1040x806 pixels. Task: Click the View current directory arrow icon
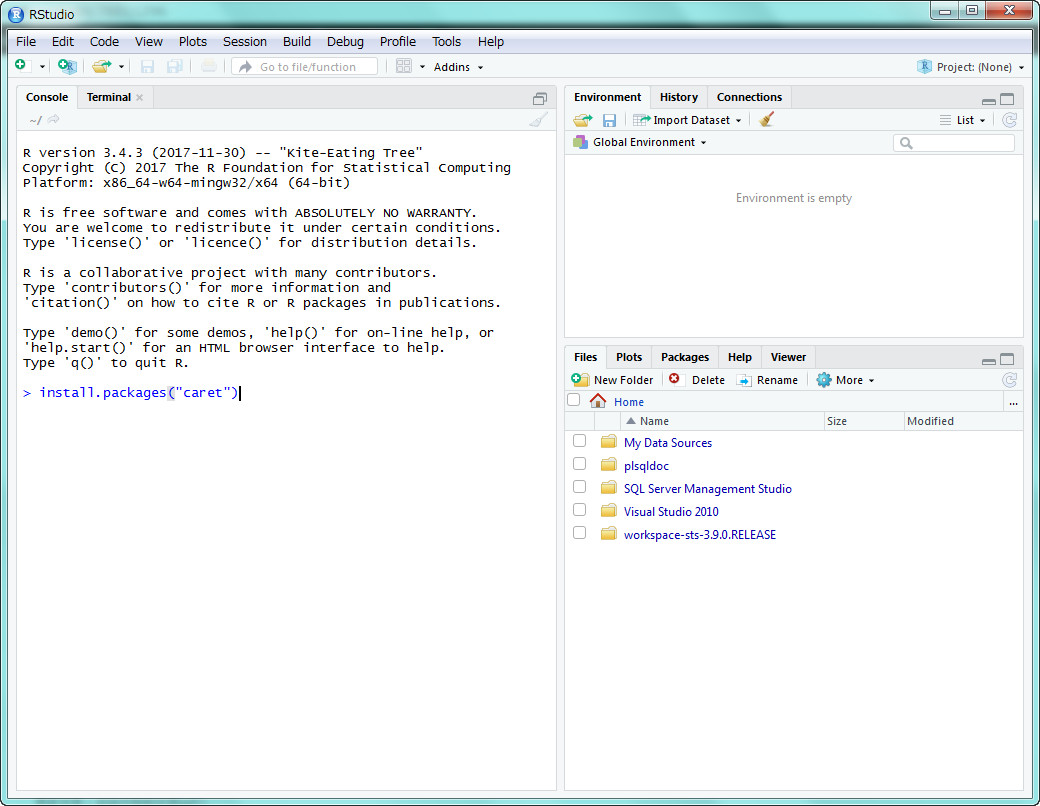[54, 119]
